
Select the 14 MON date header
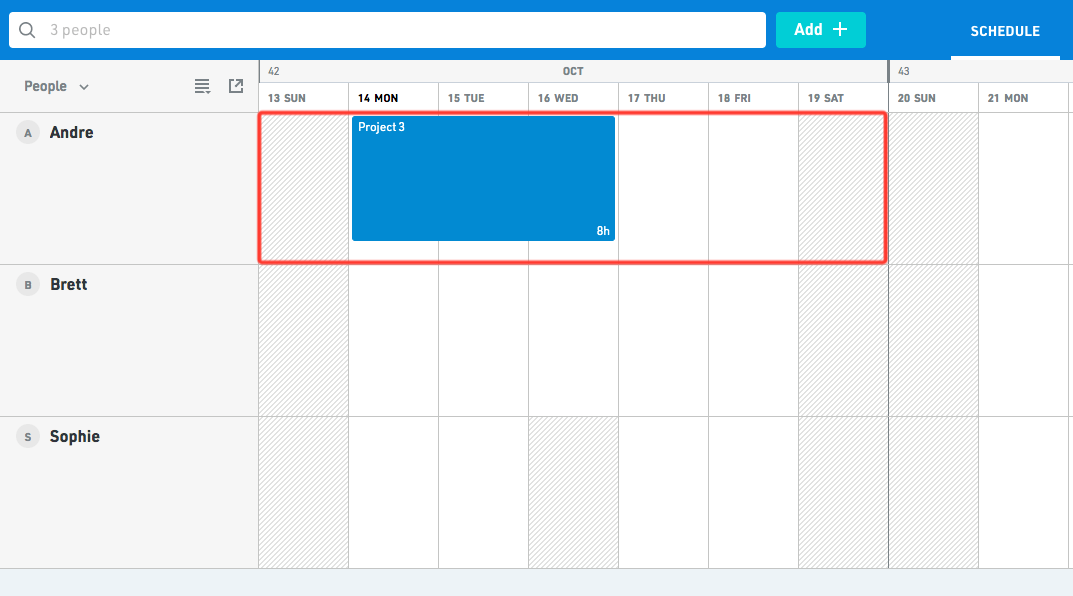378,98
